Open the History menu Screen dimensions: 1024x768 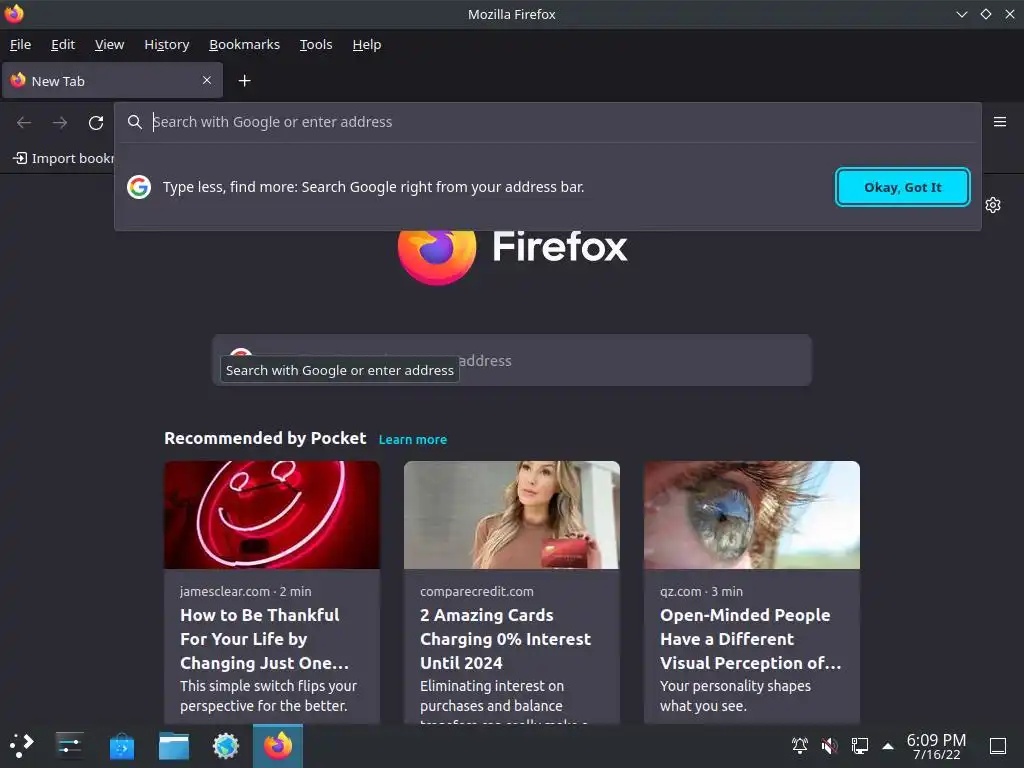(167, 44)
